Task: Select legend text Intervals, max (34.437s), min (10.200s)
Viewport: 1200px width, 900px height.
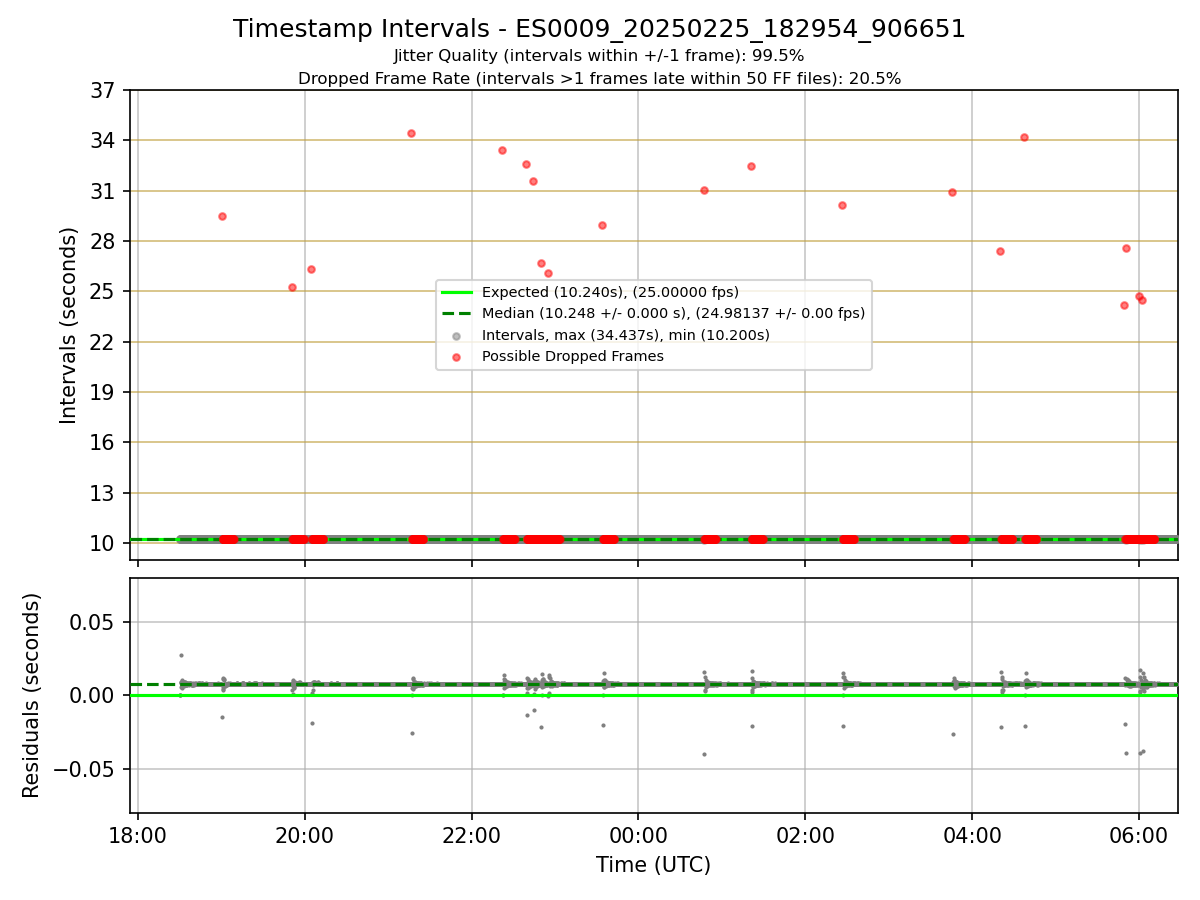Action: click(626, 336)
